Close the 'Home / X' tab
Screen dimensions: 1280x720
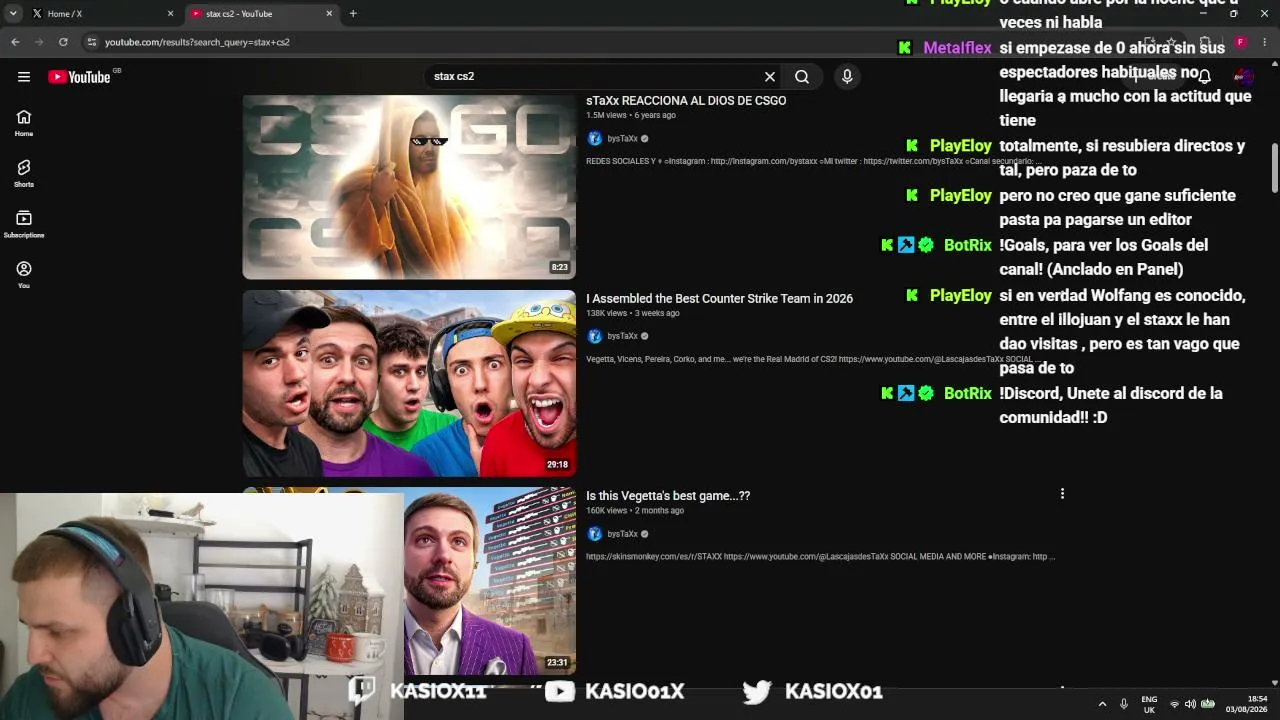170,14
